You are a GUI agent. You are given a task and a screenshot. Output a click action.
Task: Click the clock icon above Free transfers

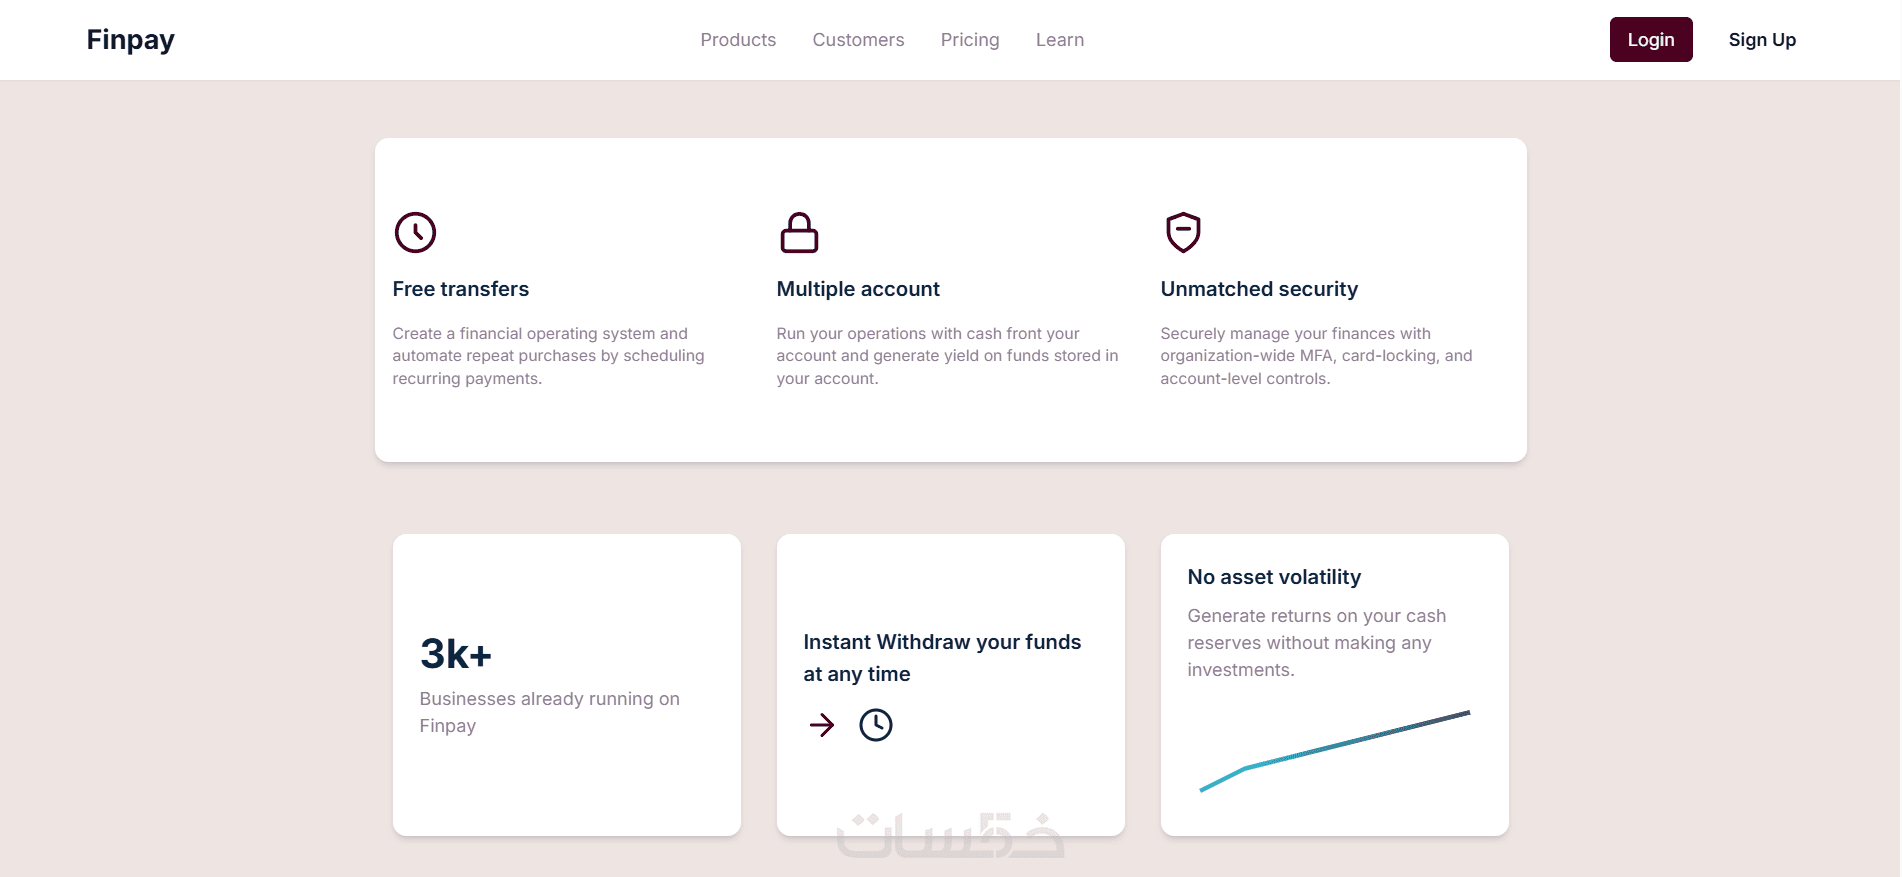pos(415,233)
